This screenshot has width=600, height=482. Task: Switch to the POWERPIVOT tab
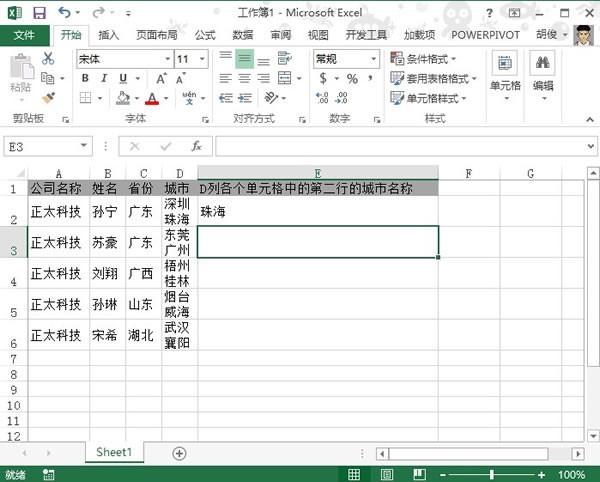point(485,35)
